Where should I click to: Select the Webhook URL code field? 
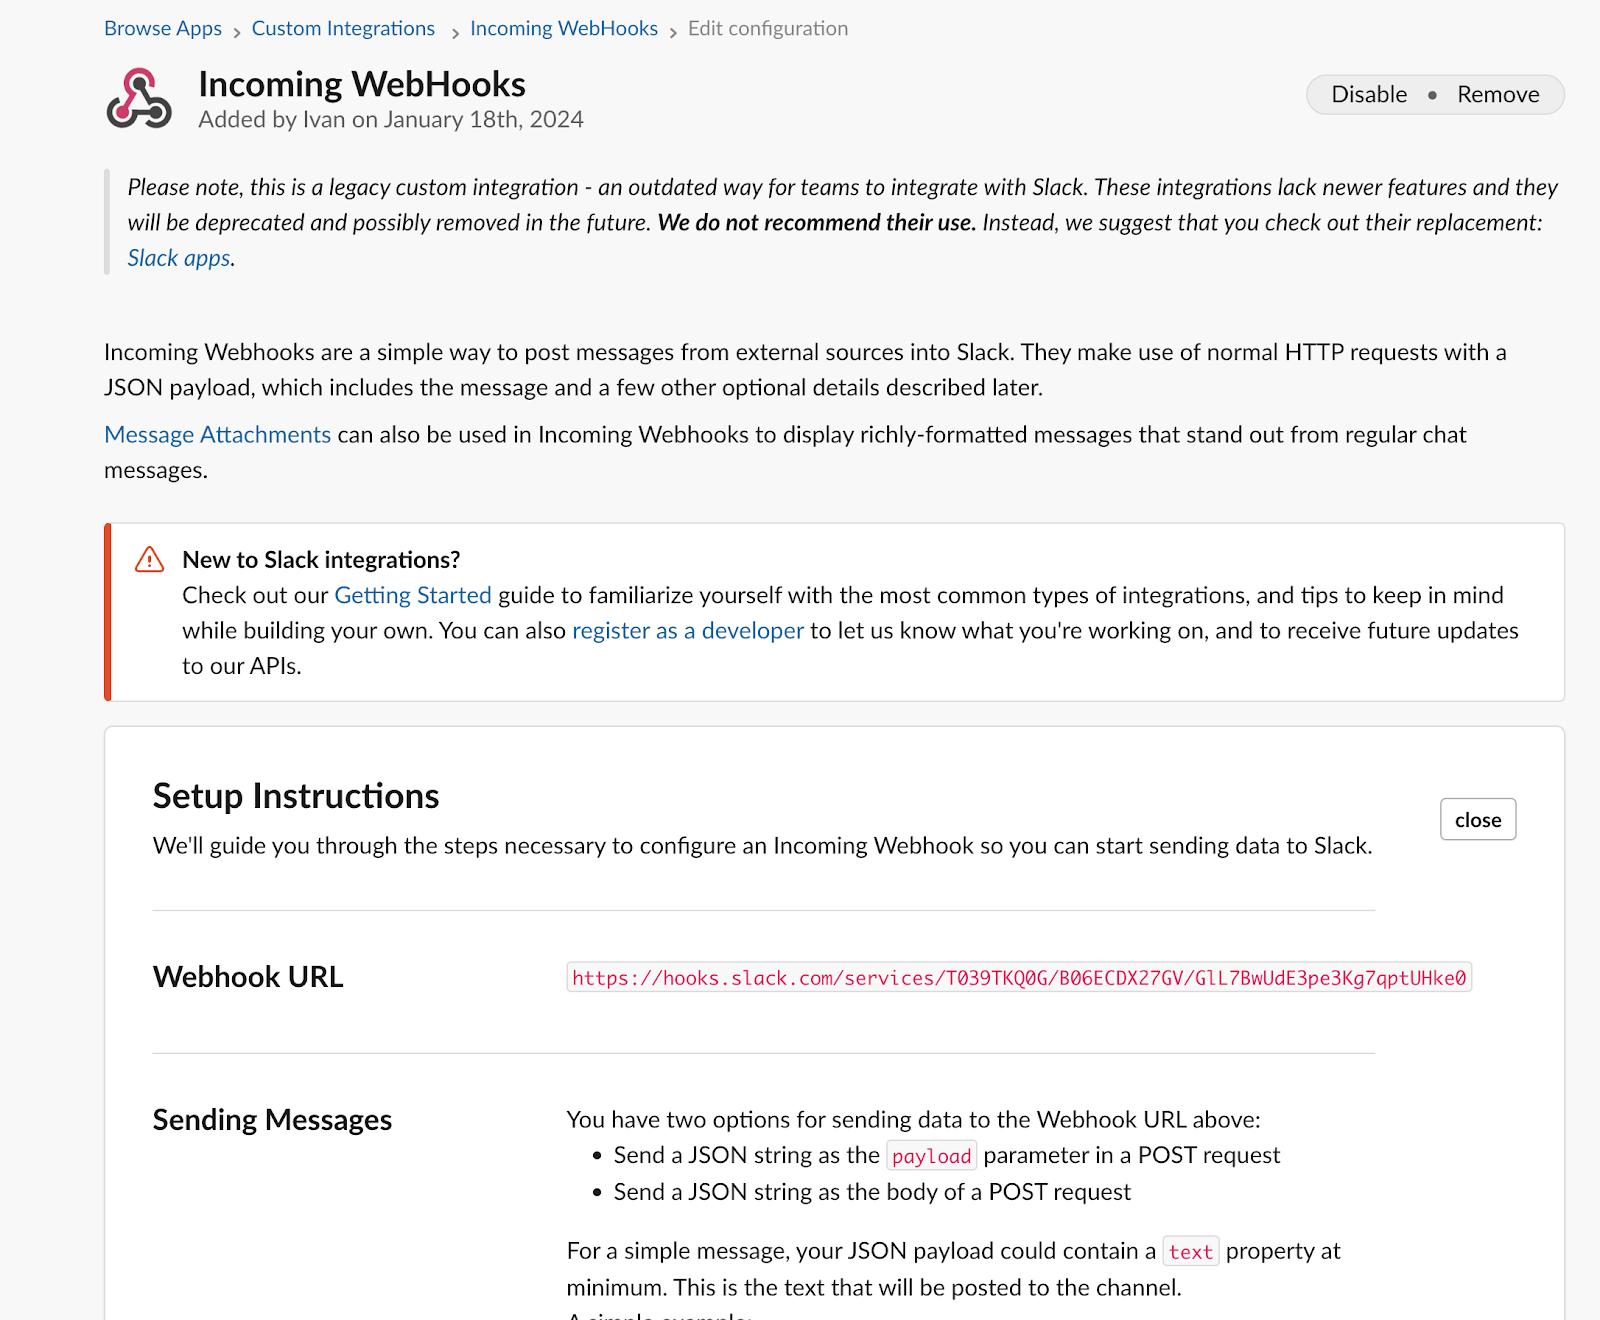tap(1019, 977)
